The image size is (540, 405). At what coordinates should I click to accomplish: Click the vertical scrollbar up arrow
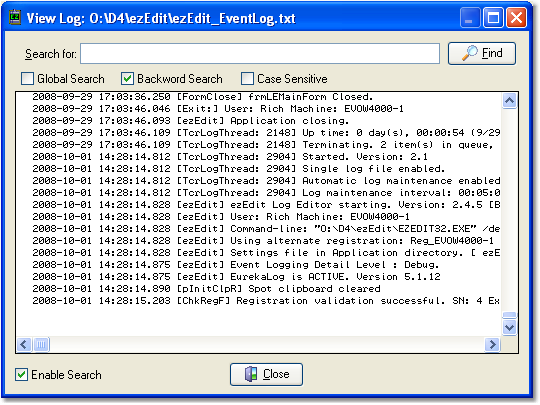(509, 101)
